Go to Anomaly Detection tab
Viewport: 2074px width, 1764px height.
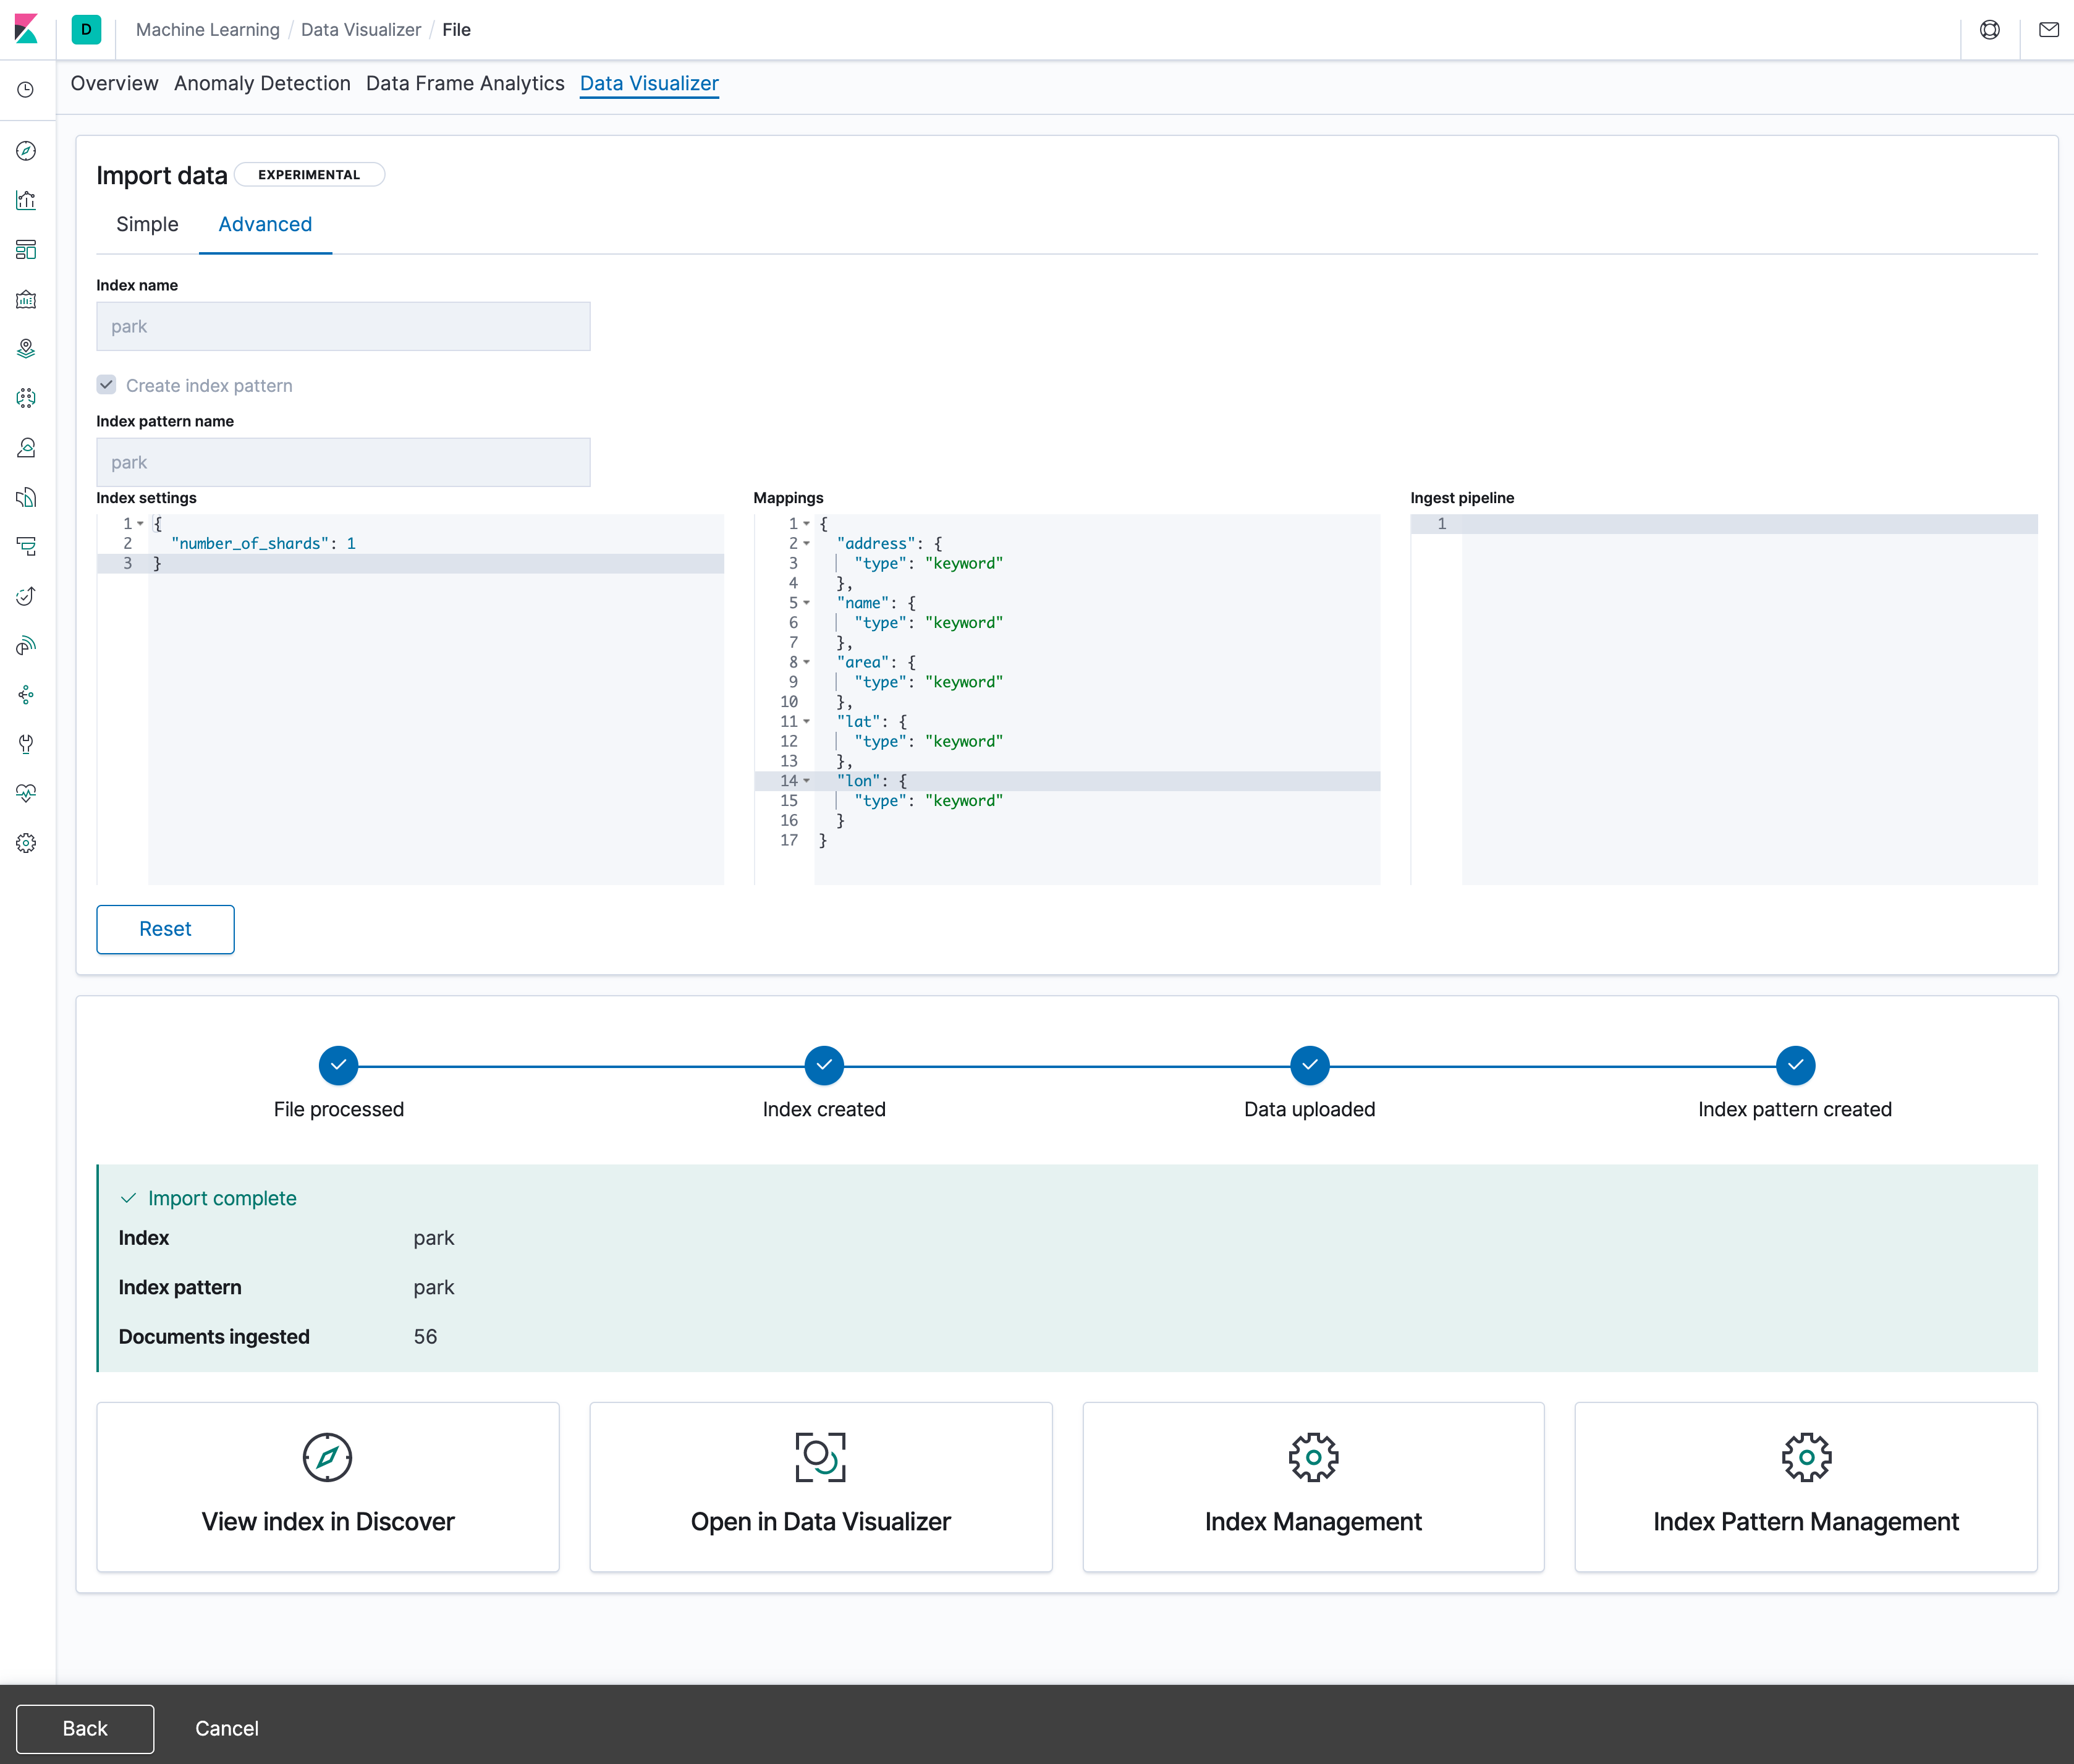click(262, 84)
